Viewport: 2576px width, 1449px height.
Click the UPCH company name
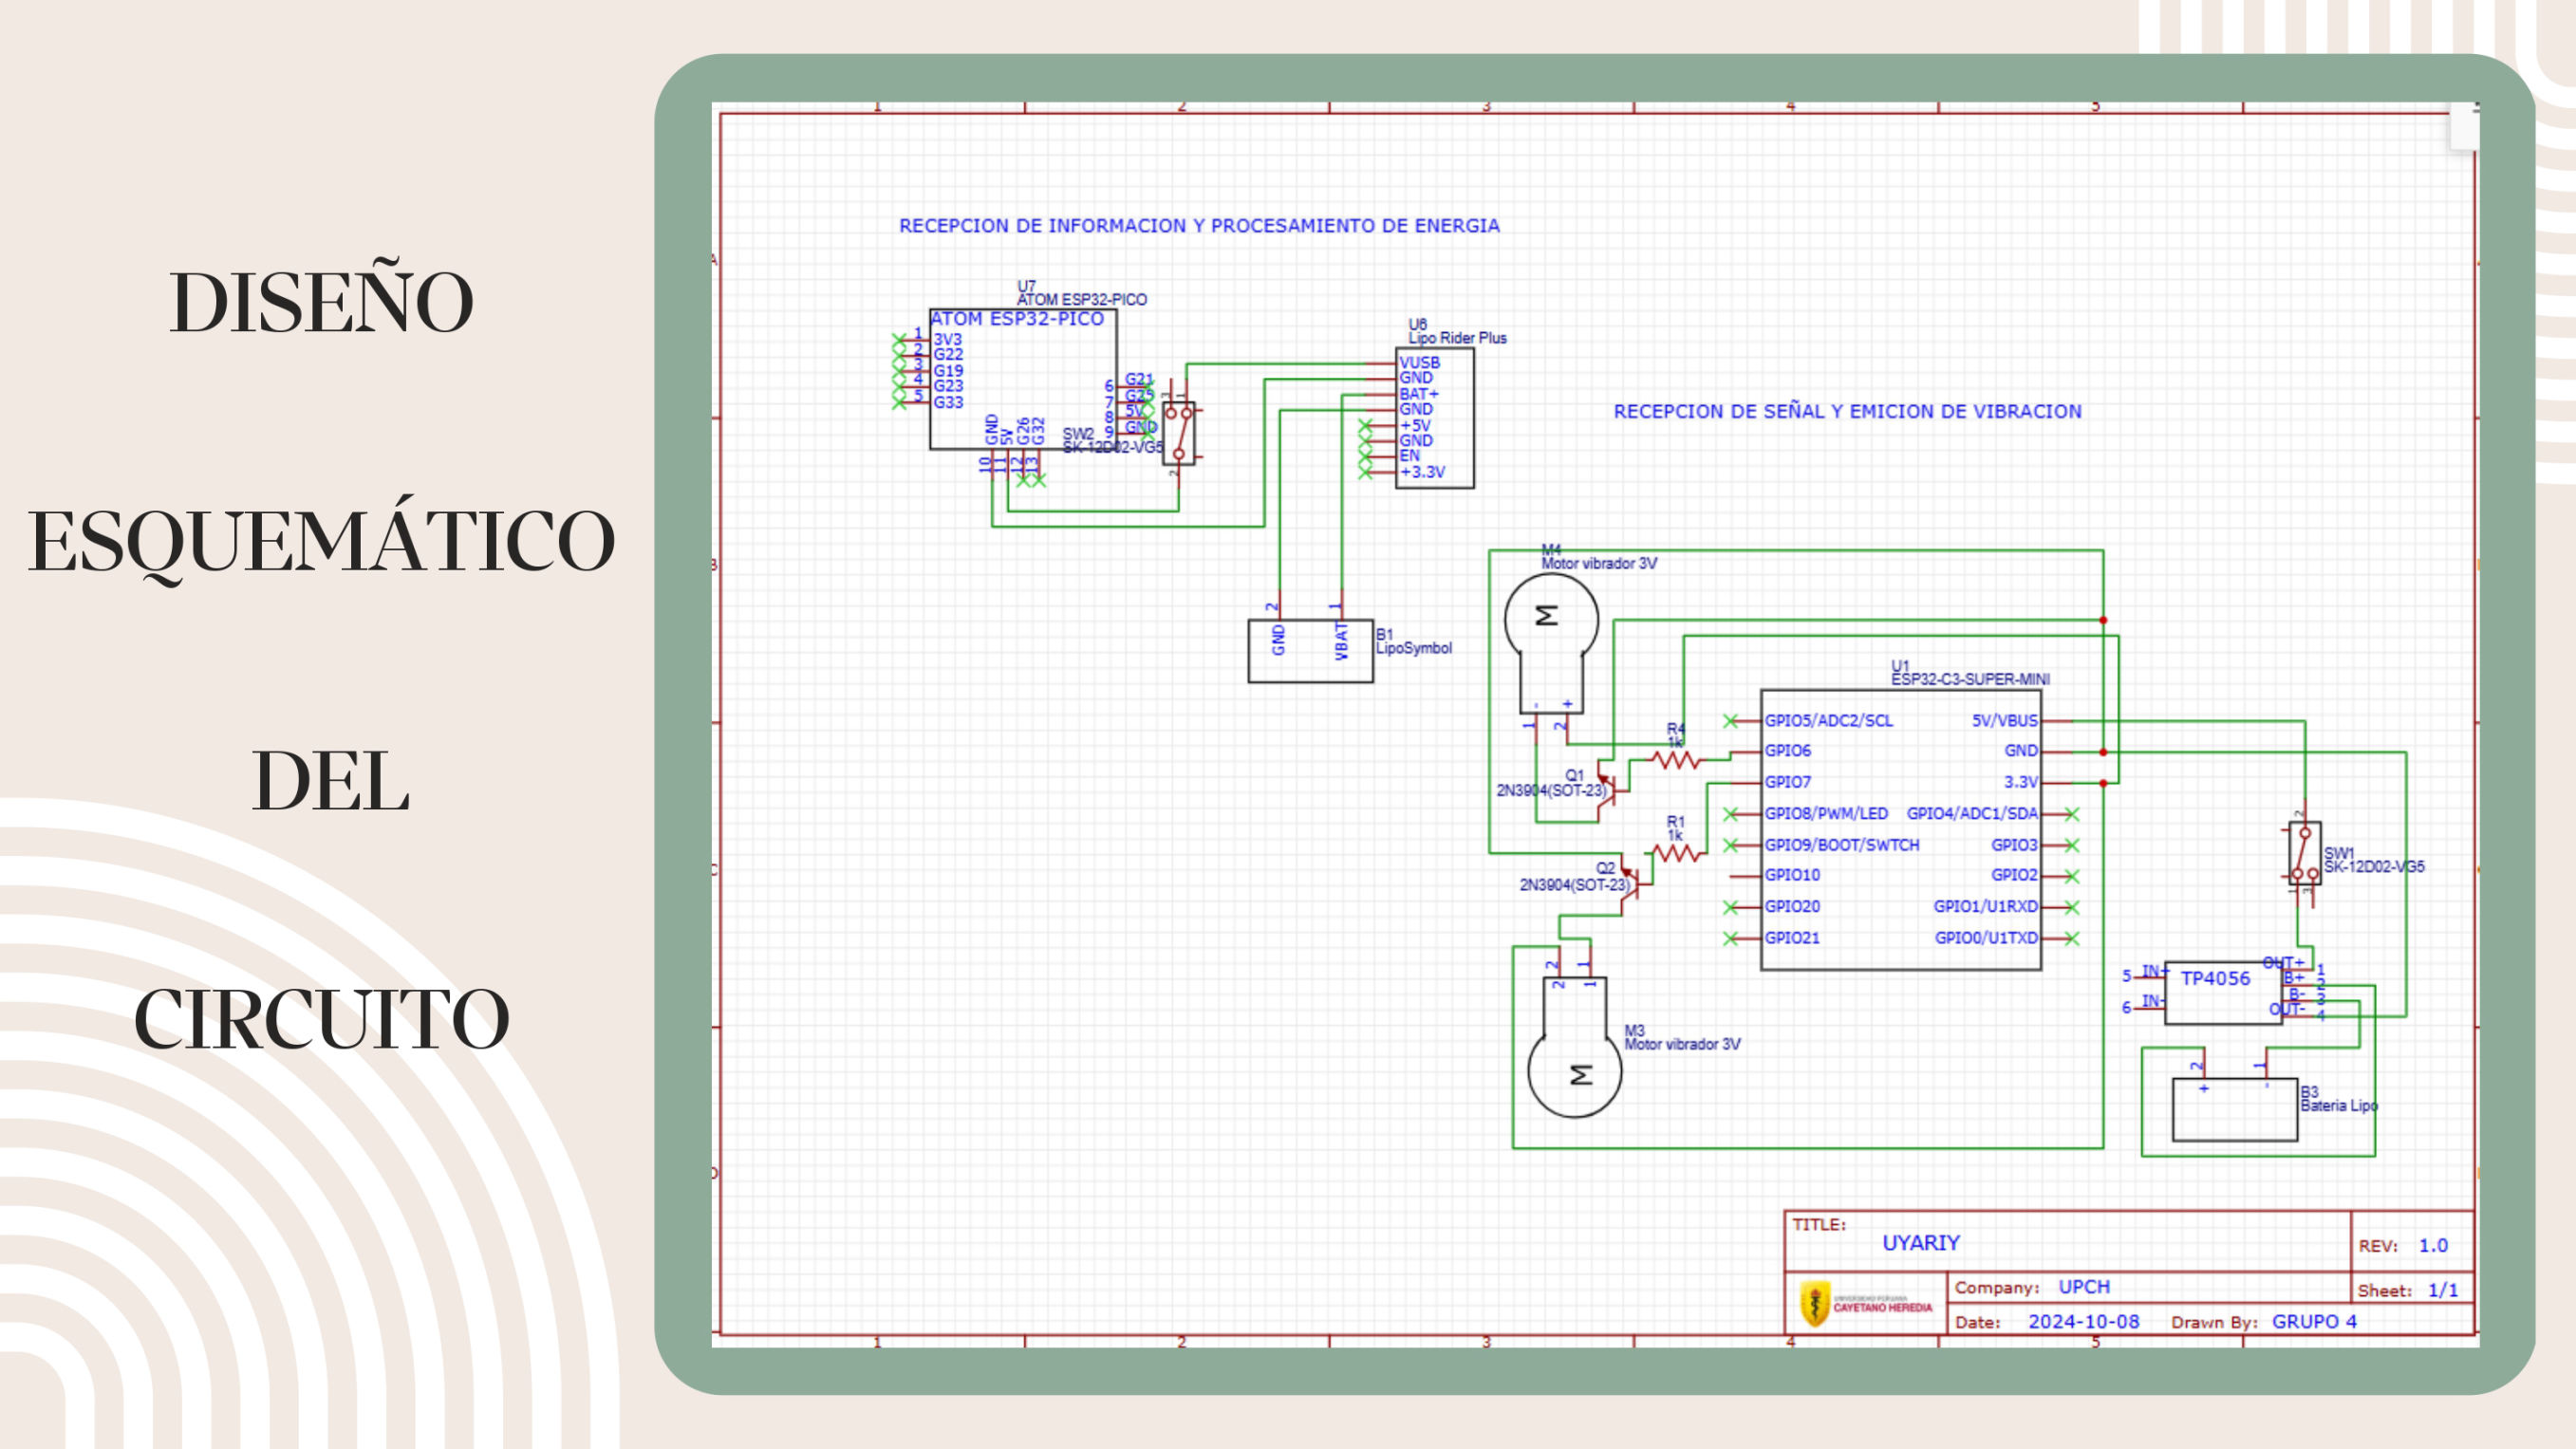[x=2084, y=1287]
